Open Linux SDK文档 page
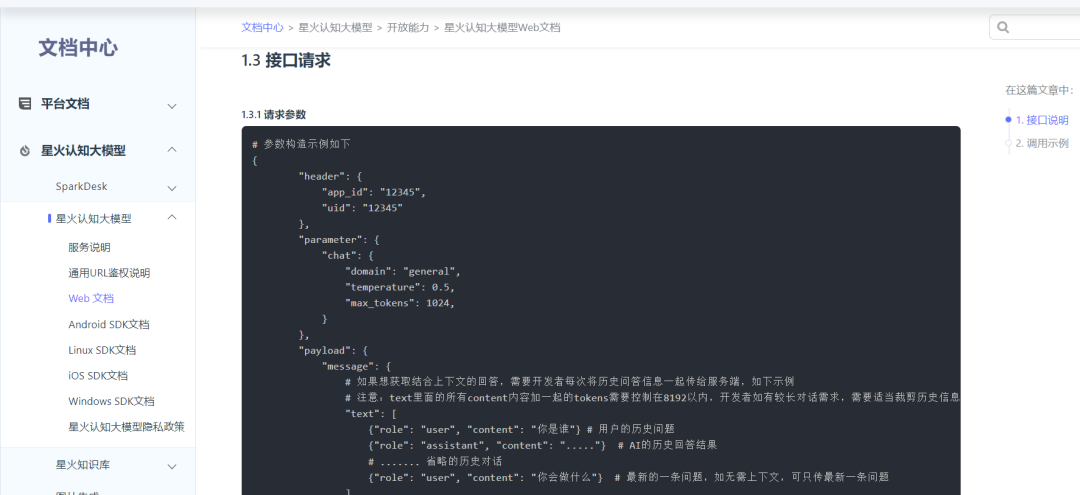The image size is (1080, 495). [x=102, y=350]
